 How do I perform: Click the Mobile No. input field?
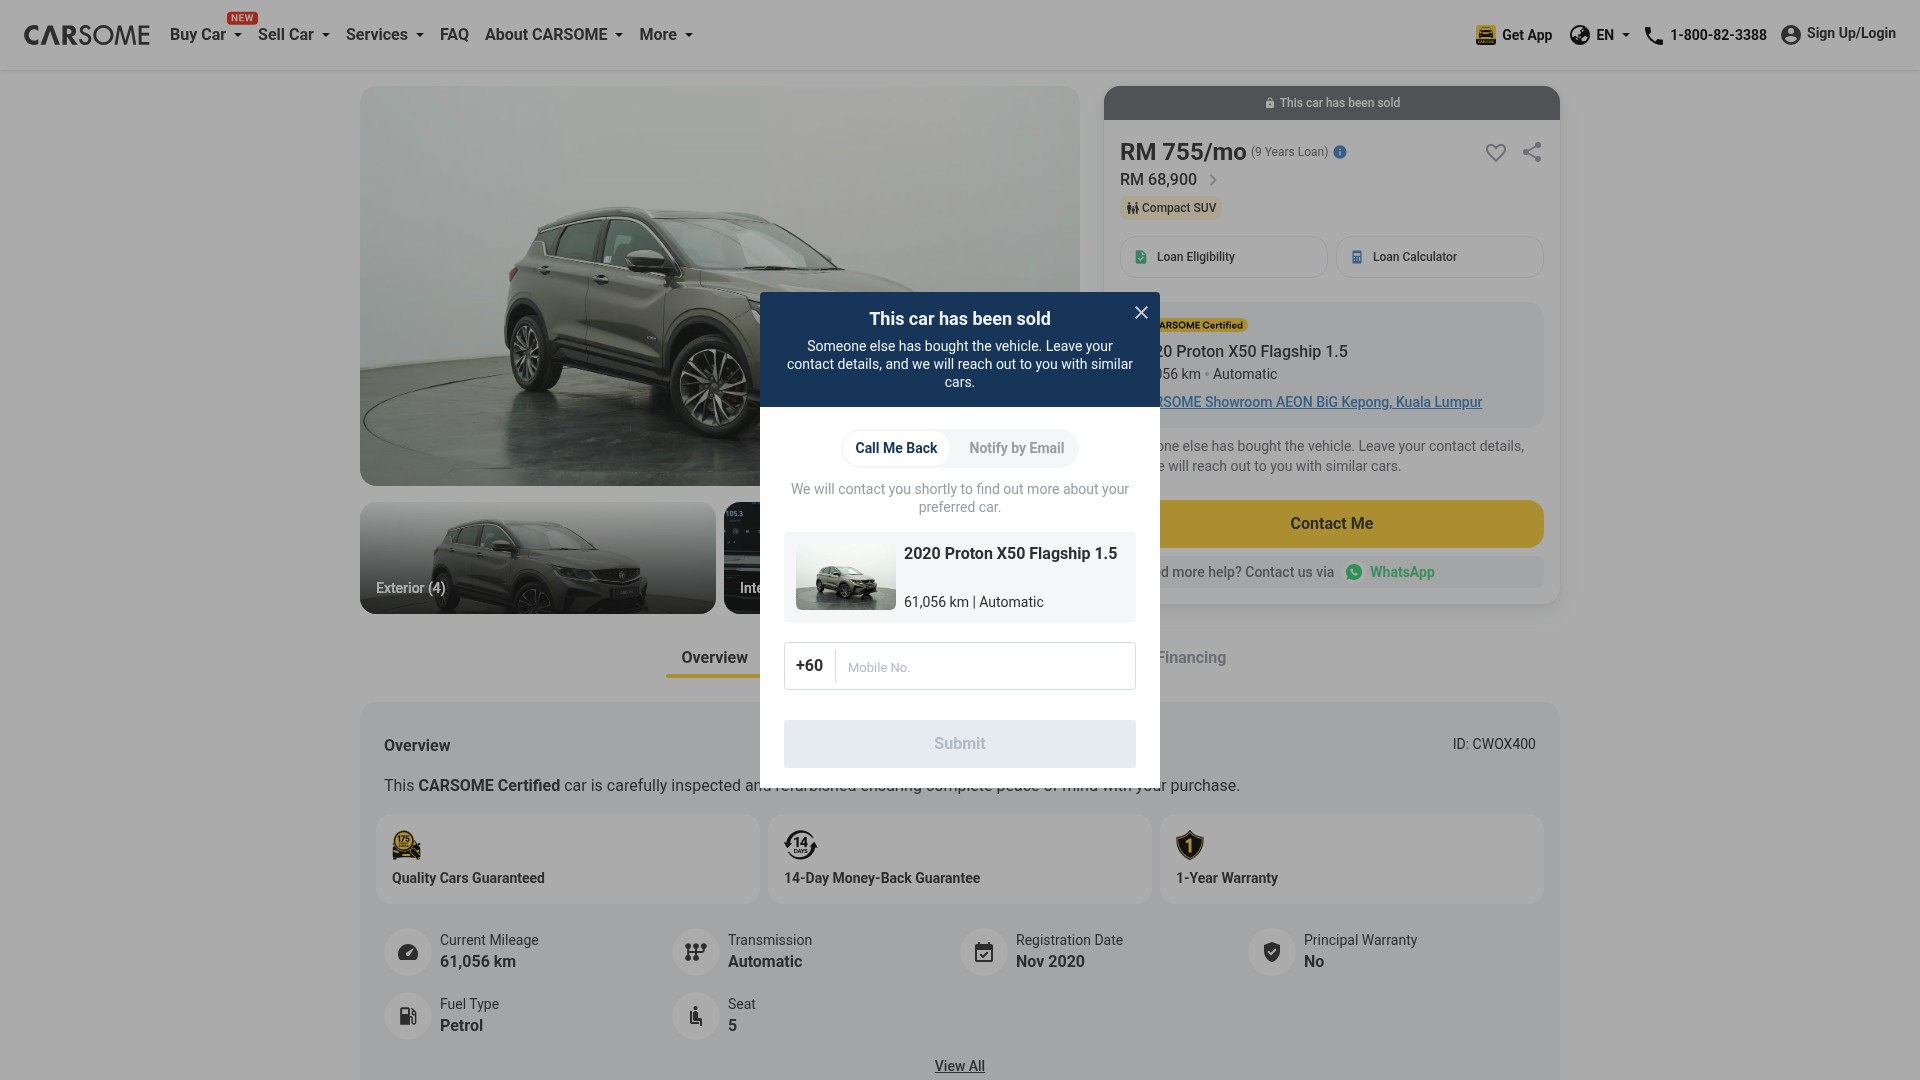point(985,666)
